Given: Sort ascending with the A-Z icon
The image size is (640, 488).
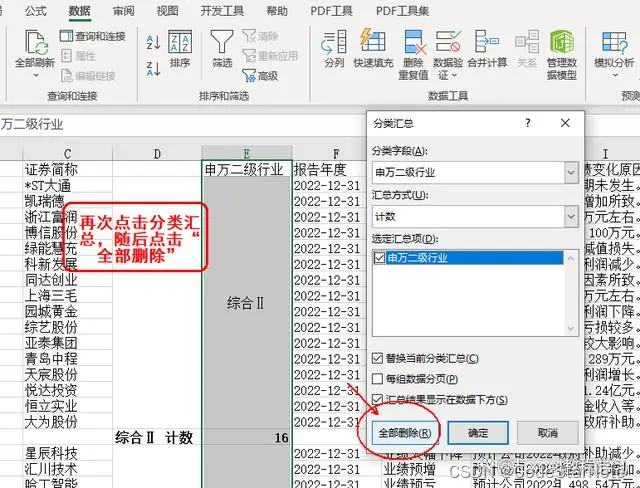Looking at the screenshot, I should click(x=153, y=42).
